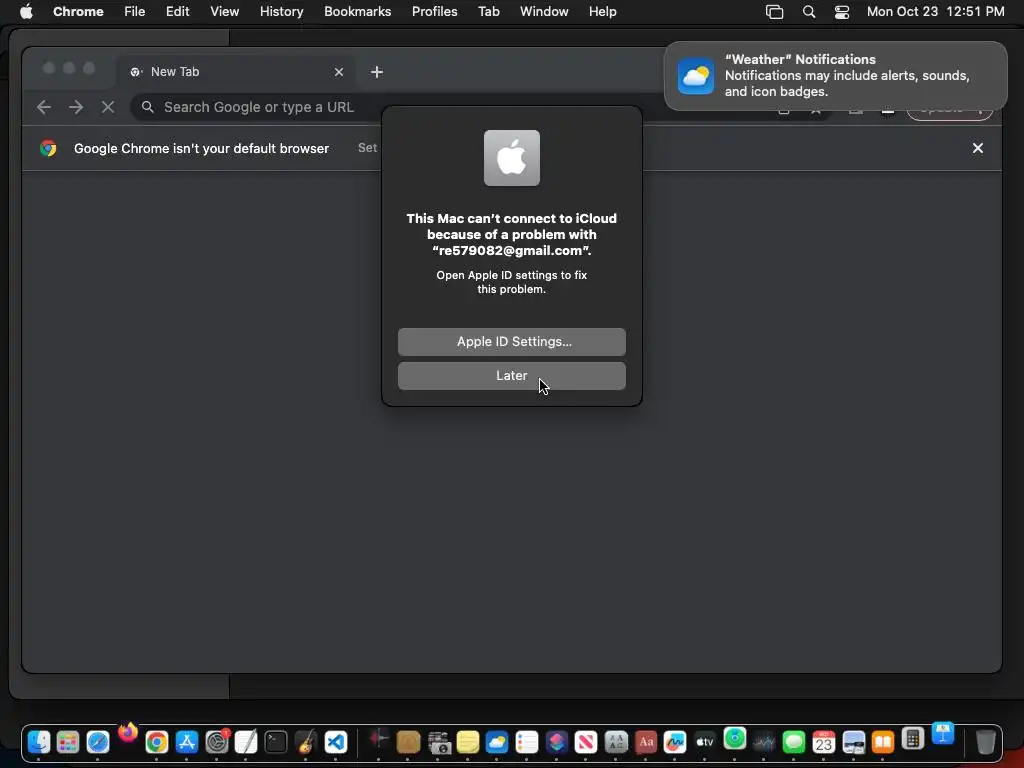Launch Visual Studio Code from the Dock

click(x=336, y=742)
